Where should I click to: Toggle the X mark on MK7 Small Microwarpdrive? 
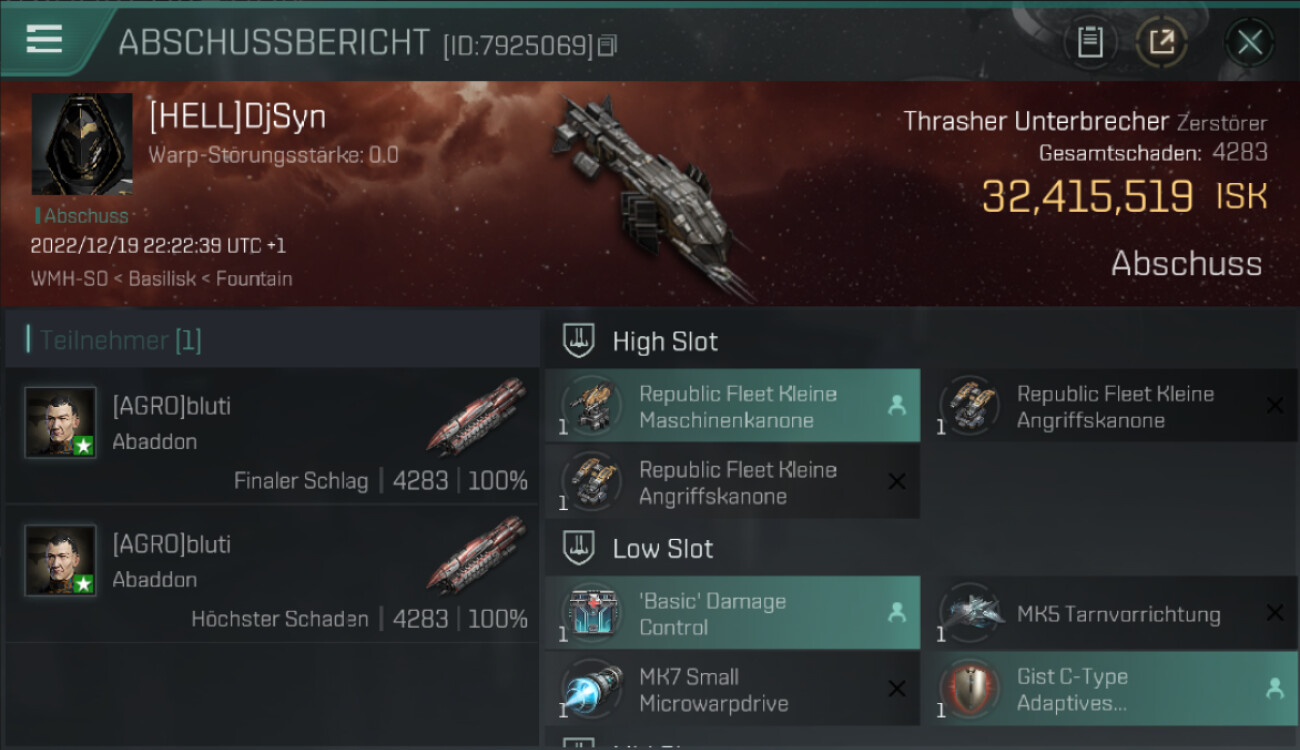(x=897, y=689)
